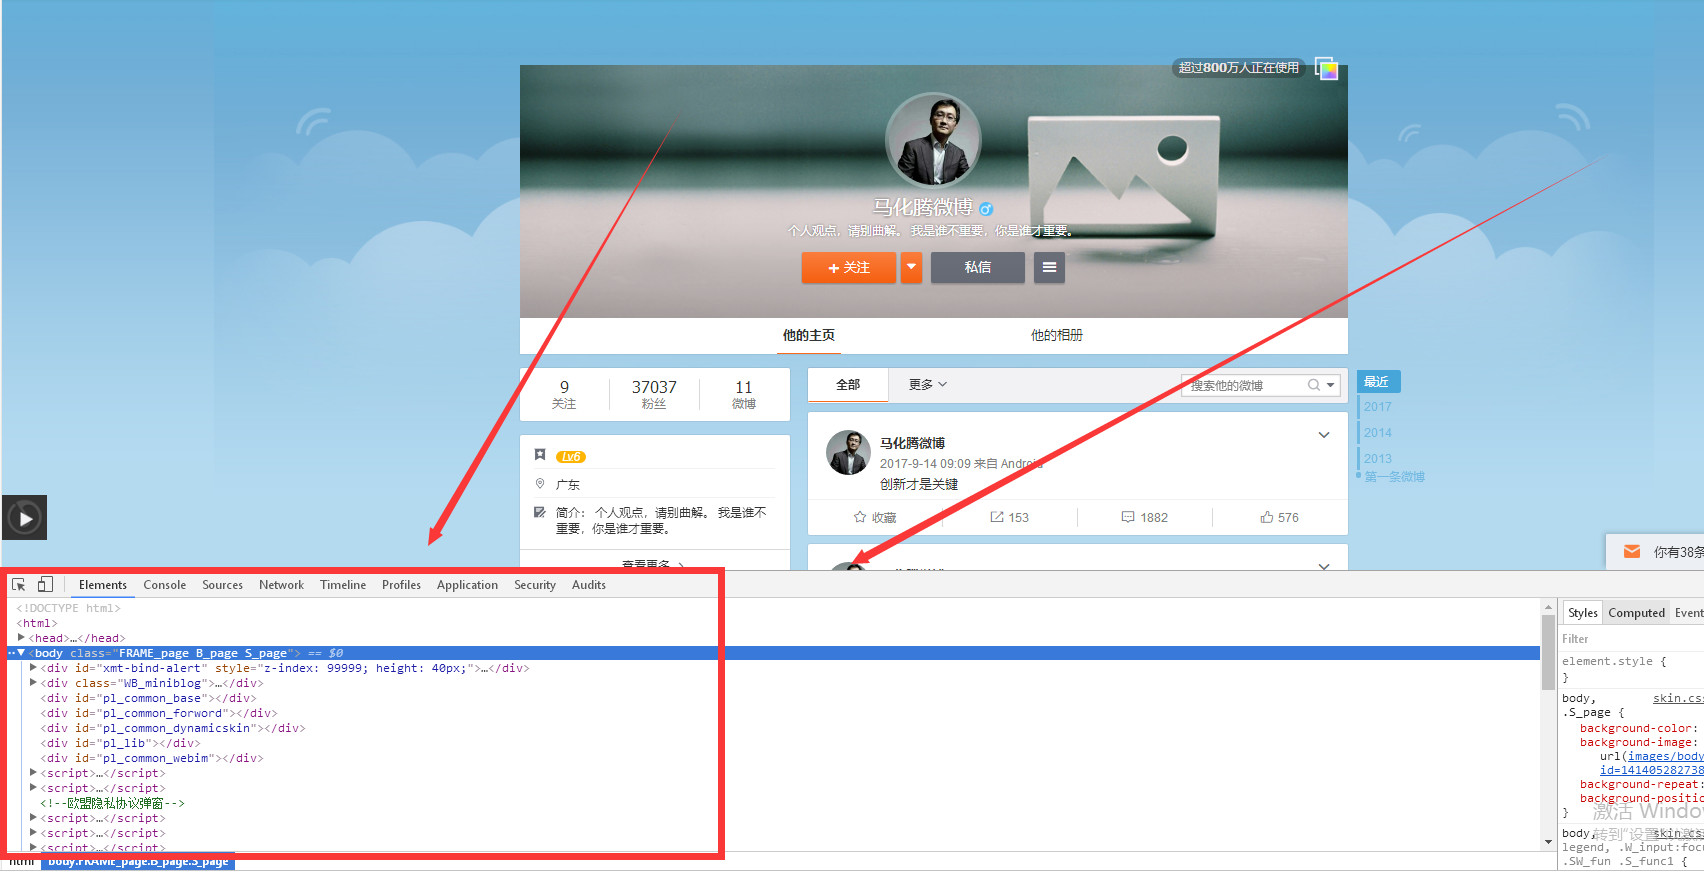
Task: Click the 37037 粉丝 followers count
Action: click(x=654, y=394)
